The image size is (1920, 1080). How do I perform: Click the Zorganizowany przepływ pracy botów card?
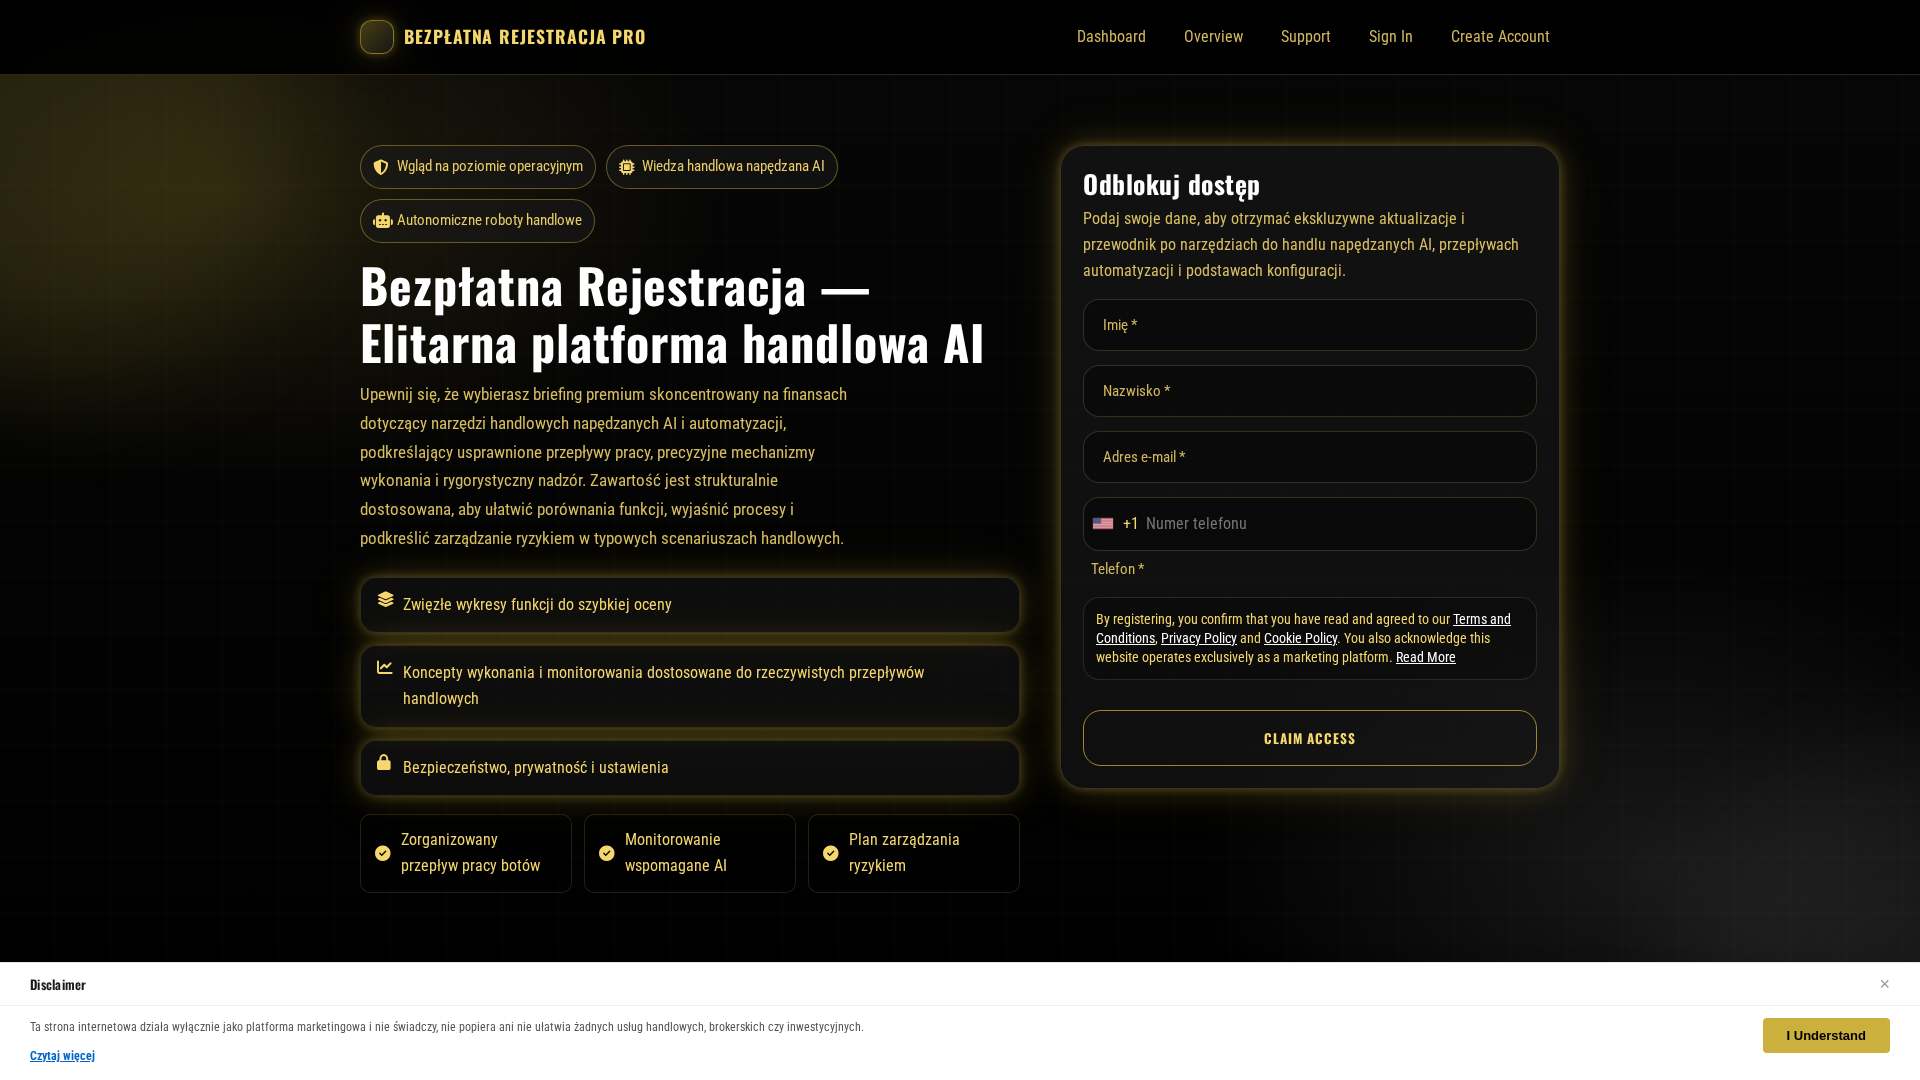click(x=466, y=853)
